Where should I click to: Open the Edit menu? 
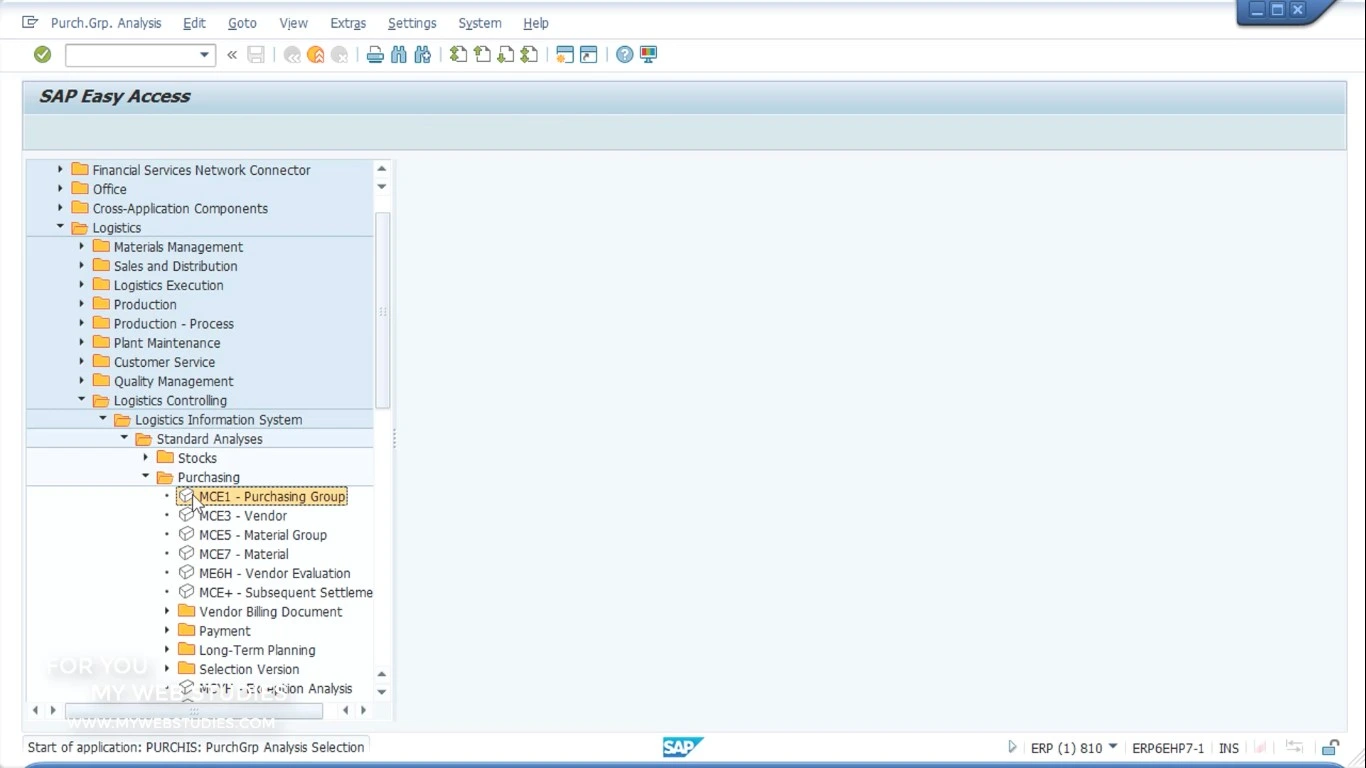(194, 23)
